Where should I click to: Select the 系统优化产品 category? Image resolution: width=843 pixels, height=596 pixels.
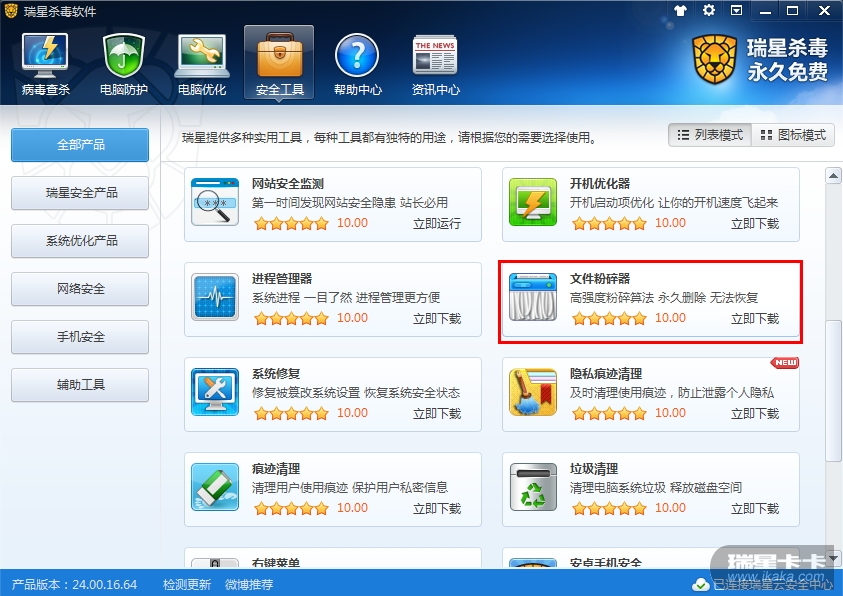(80, 241)
